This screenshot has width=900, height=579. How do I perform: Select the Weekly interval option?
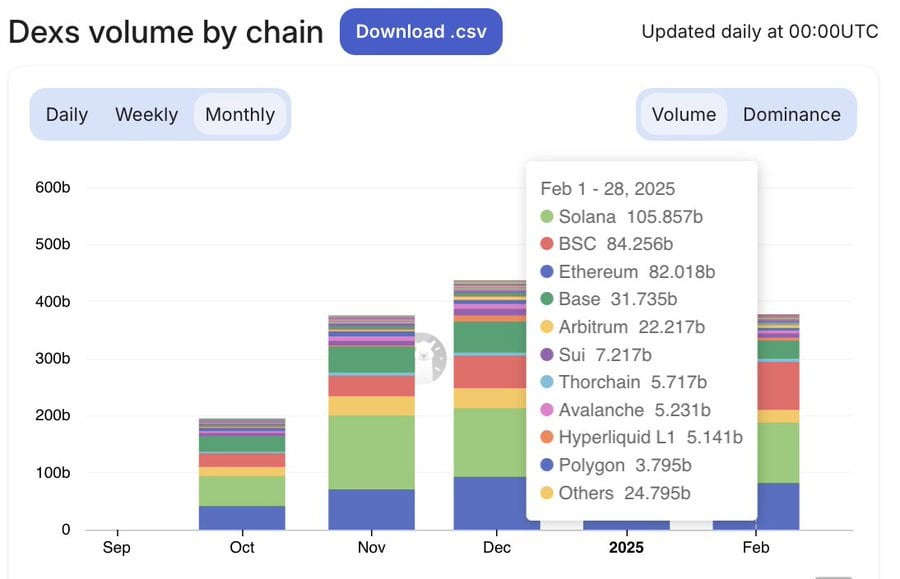coord(146,114)
